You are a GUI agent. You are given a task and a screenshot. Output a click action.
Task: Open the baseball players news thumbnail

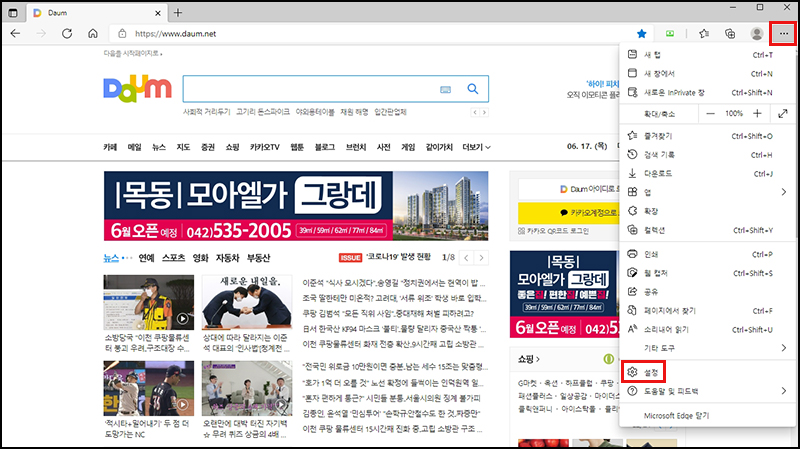148,388
